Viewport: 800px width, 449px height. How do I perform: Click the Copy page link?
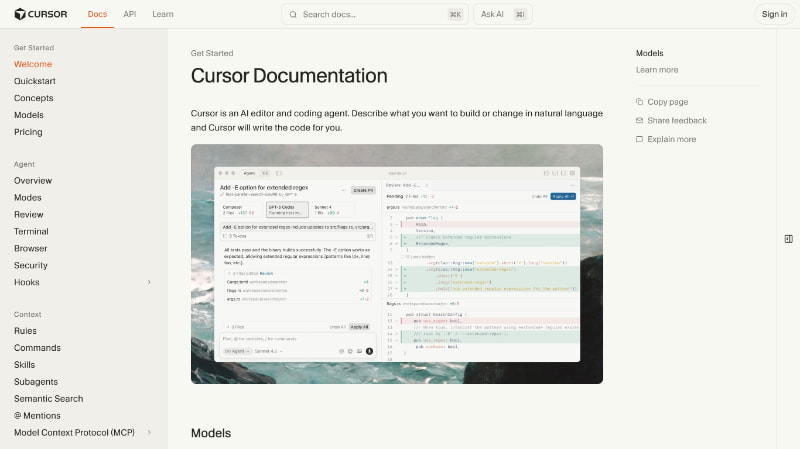[x=668, y=102]
